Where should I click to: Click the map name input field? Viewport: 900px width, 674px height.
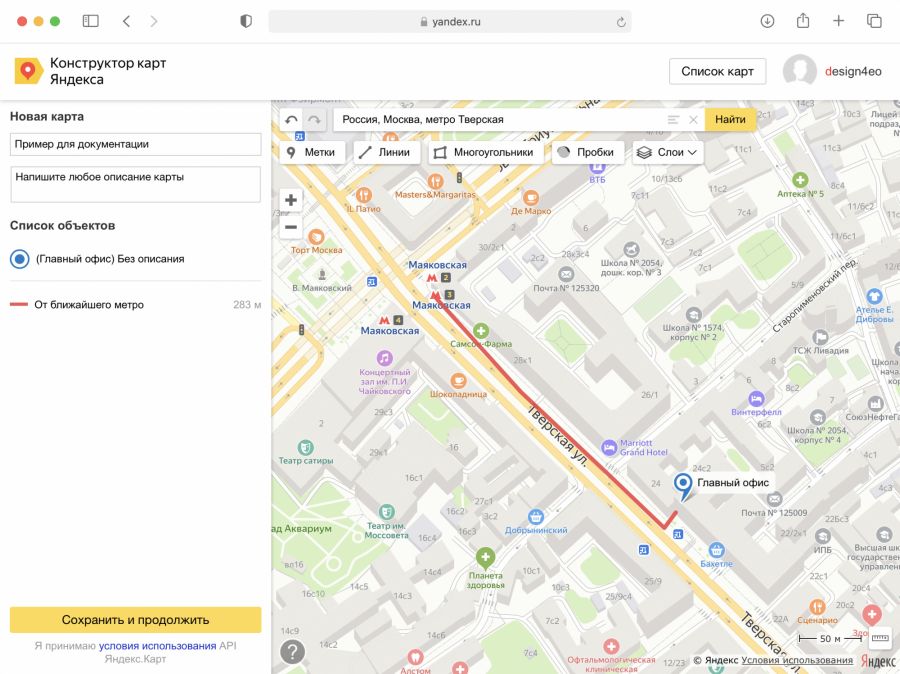click(135, 144)
